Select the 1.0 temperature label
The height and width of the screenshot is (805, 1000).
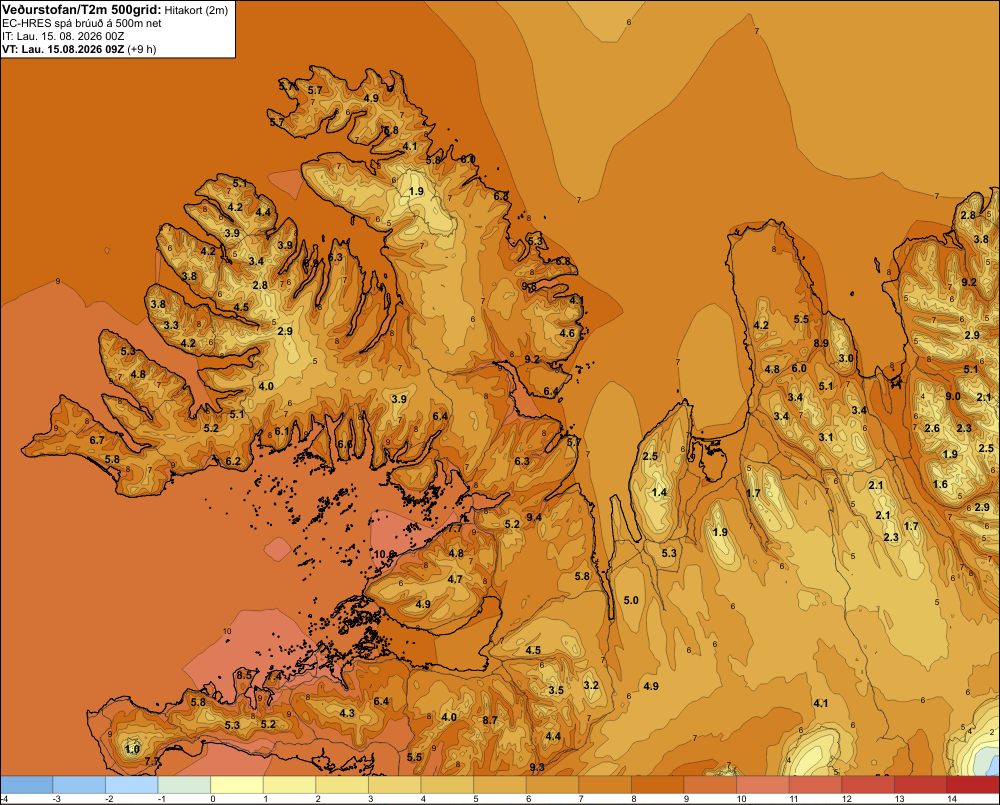[x=133, y=749]
